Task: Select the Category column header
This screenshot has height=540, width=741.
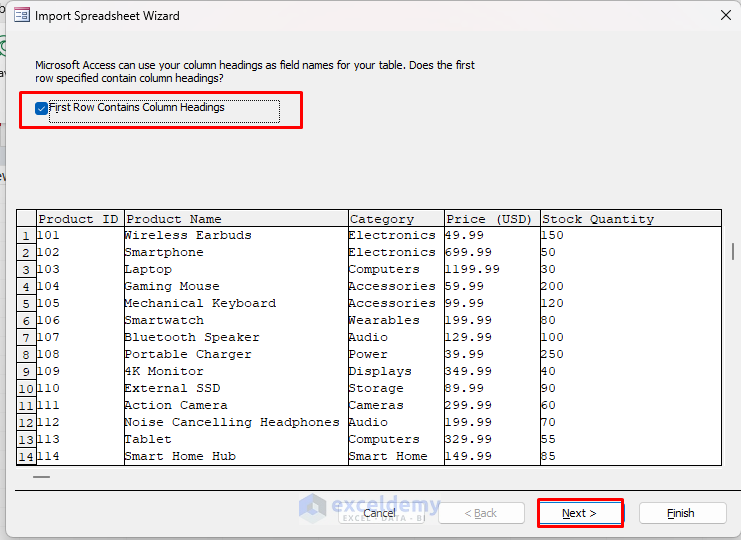Action: pos(396,219)
